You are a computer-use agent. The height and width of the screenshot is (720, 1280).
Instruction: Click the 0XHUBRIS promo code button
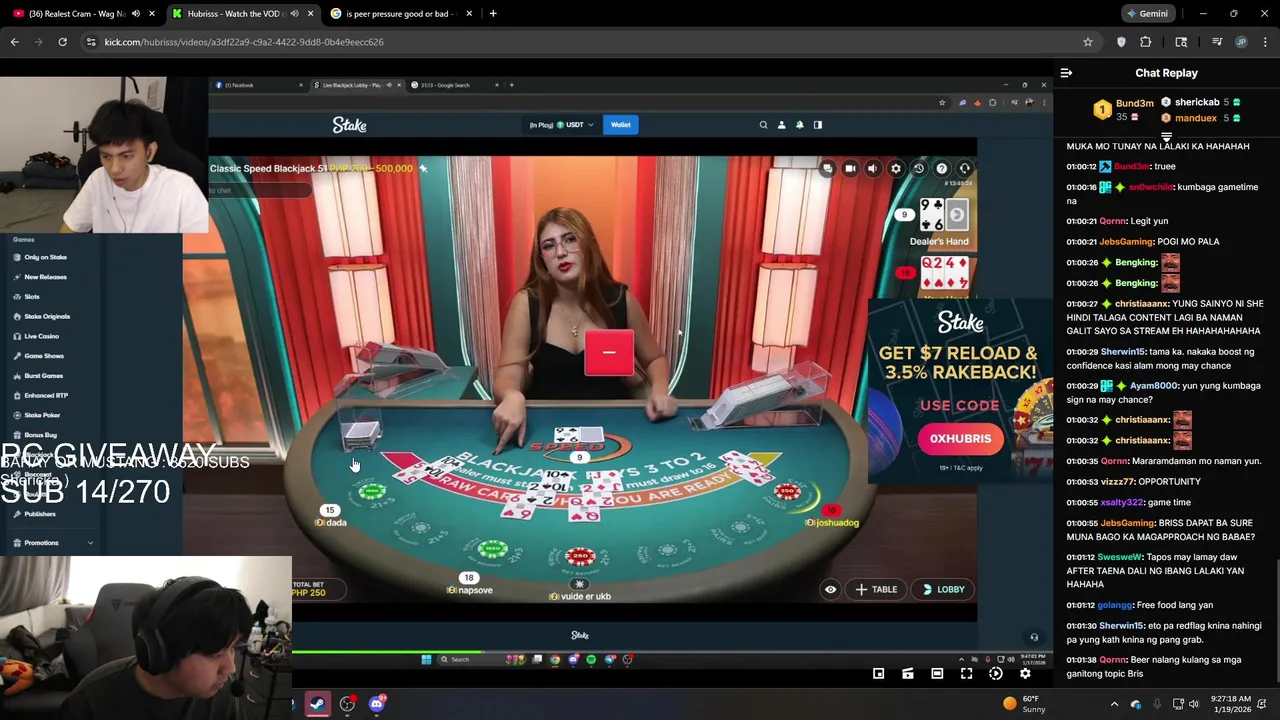[x=960, y=439]
